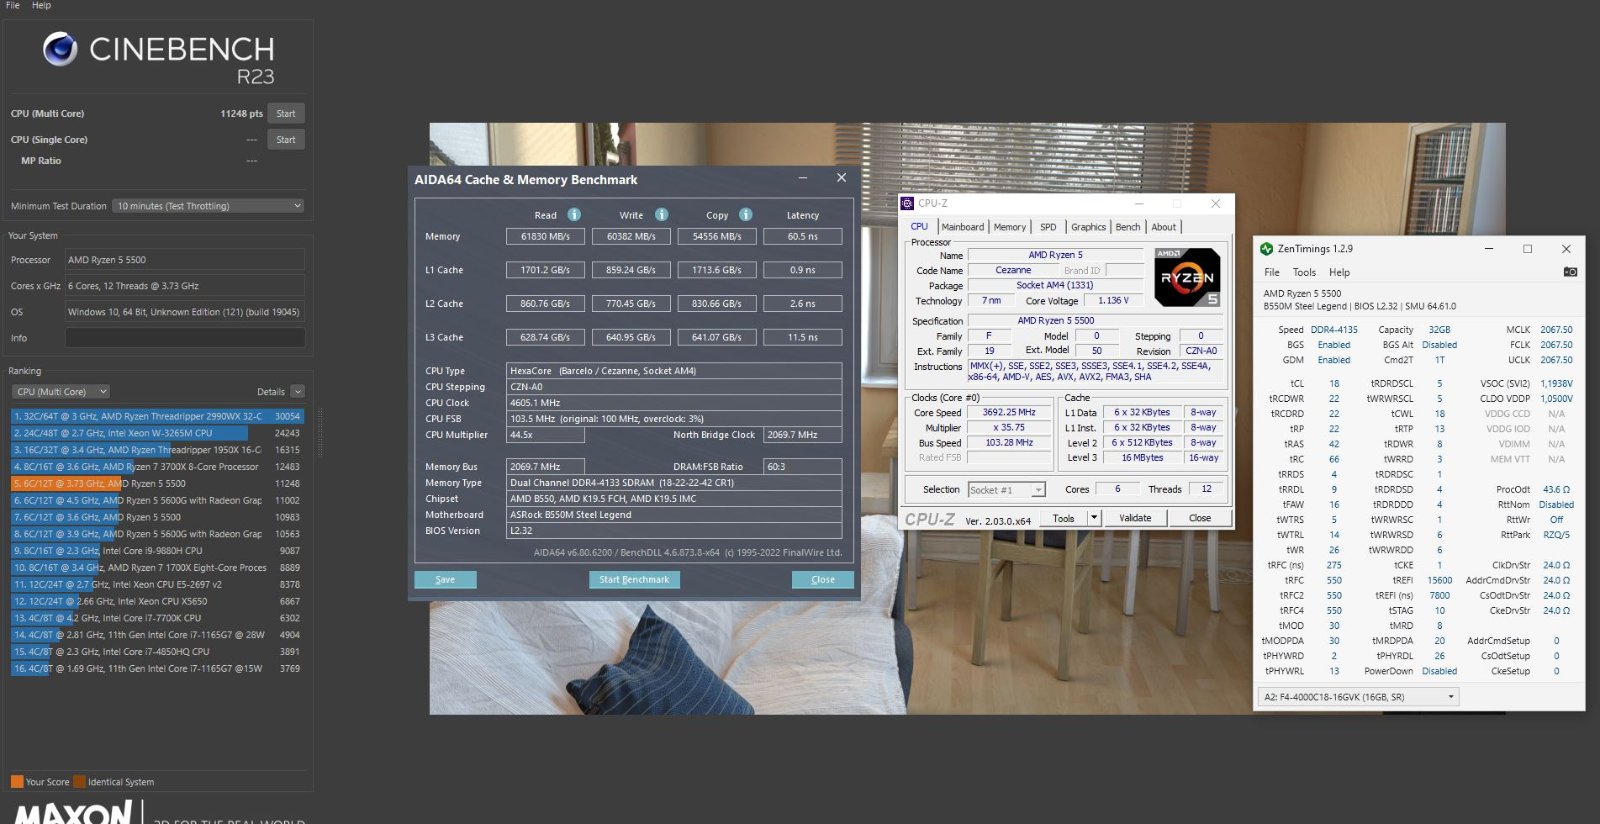The height and width of the screenshot is (824, 1600).
Task: Click the CPU-Z title bar icon
Action: (908, 203)
